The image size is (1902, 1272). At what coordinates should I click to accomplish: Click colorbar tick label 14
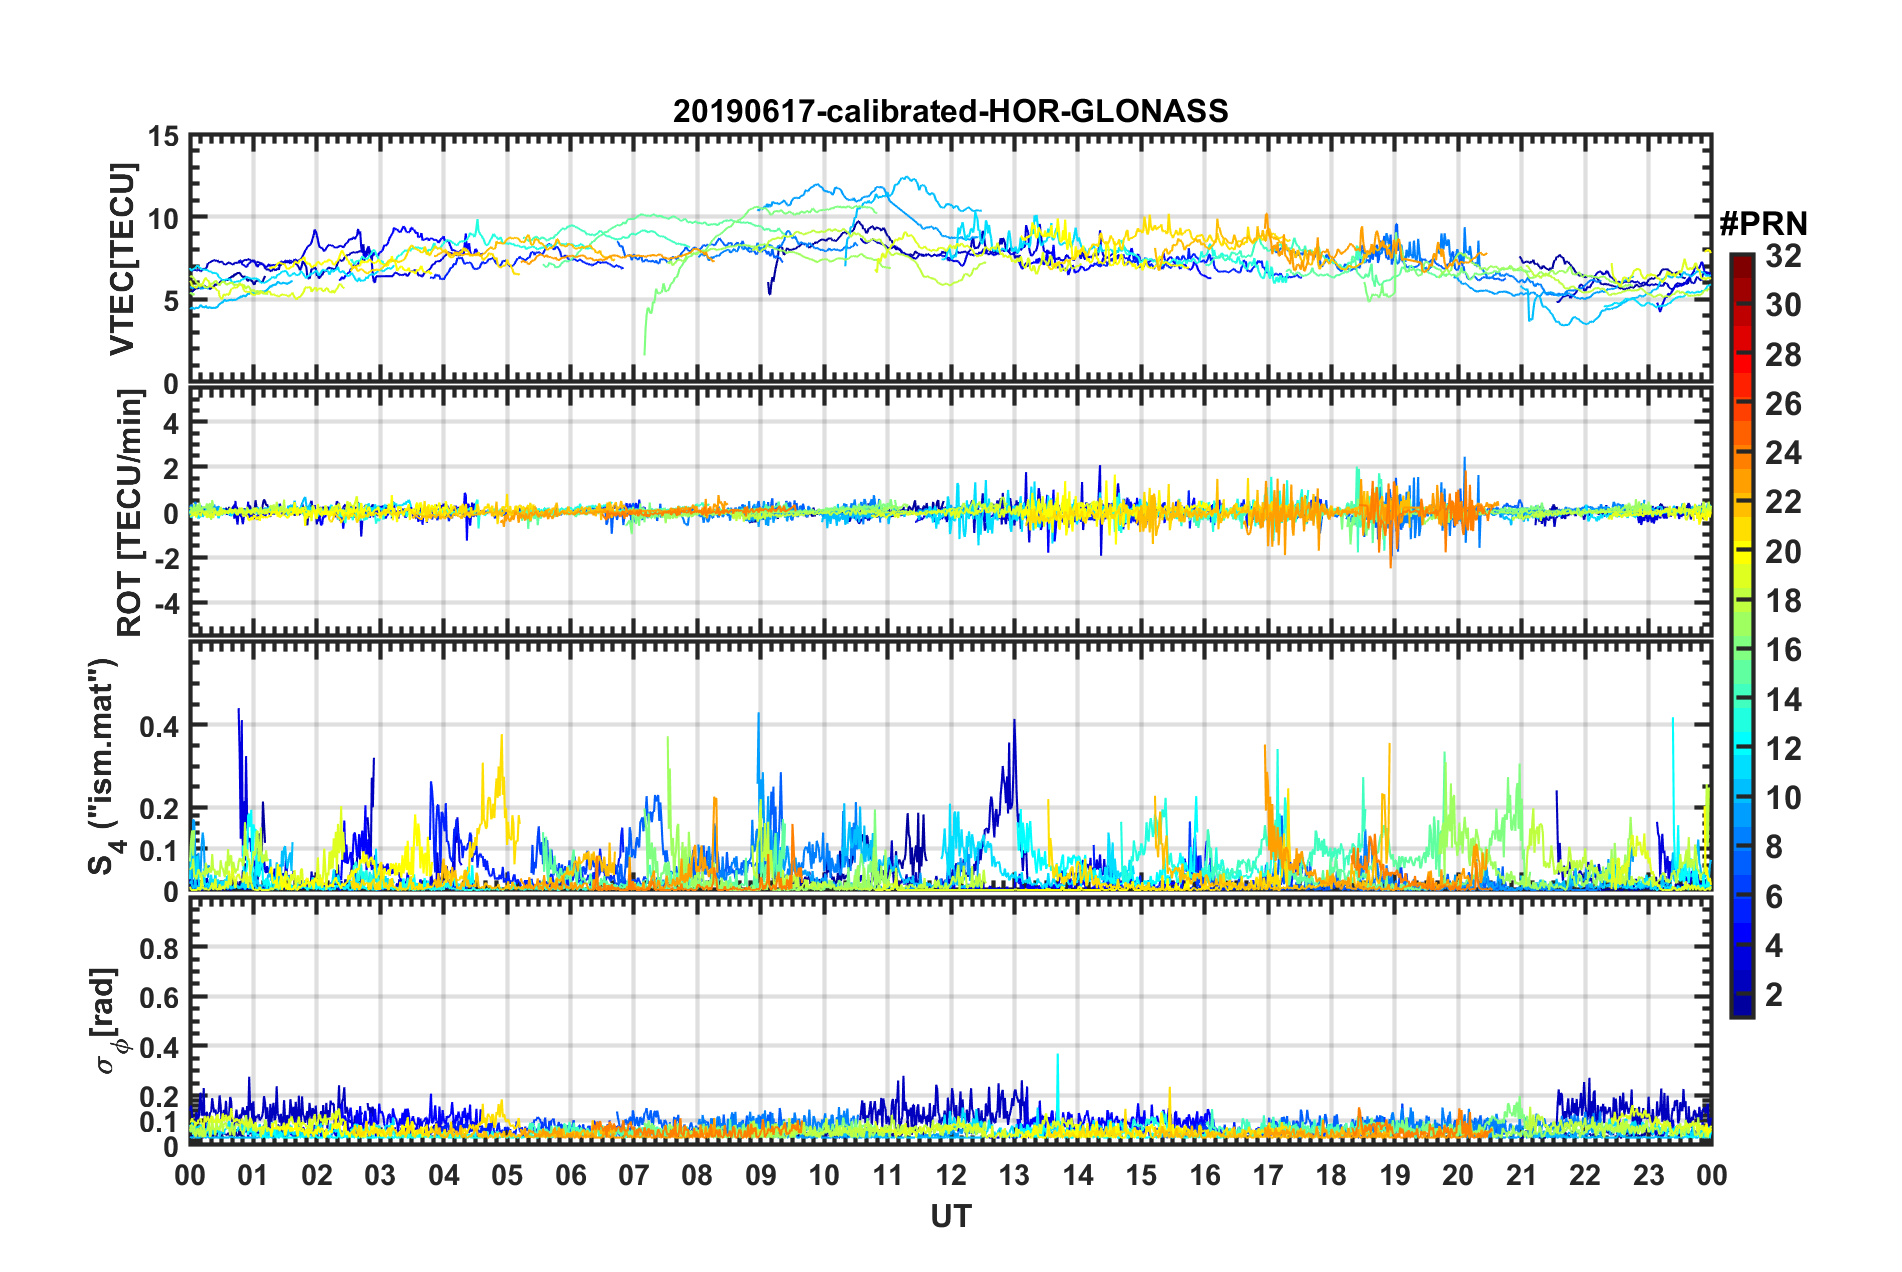(1783, 700)
